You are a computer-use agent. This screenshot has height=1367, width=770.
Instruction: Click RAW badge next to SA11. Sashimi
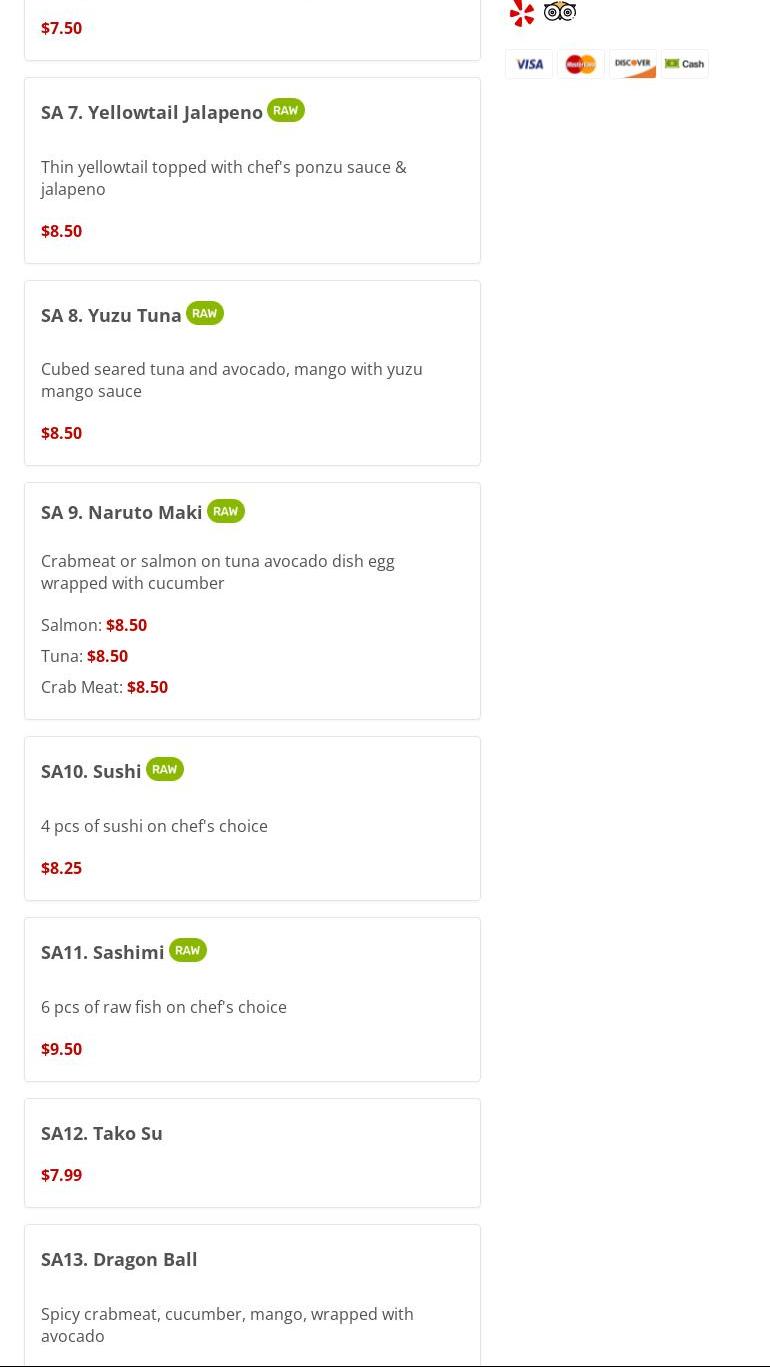tap(188, 951)
